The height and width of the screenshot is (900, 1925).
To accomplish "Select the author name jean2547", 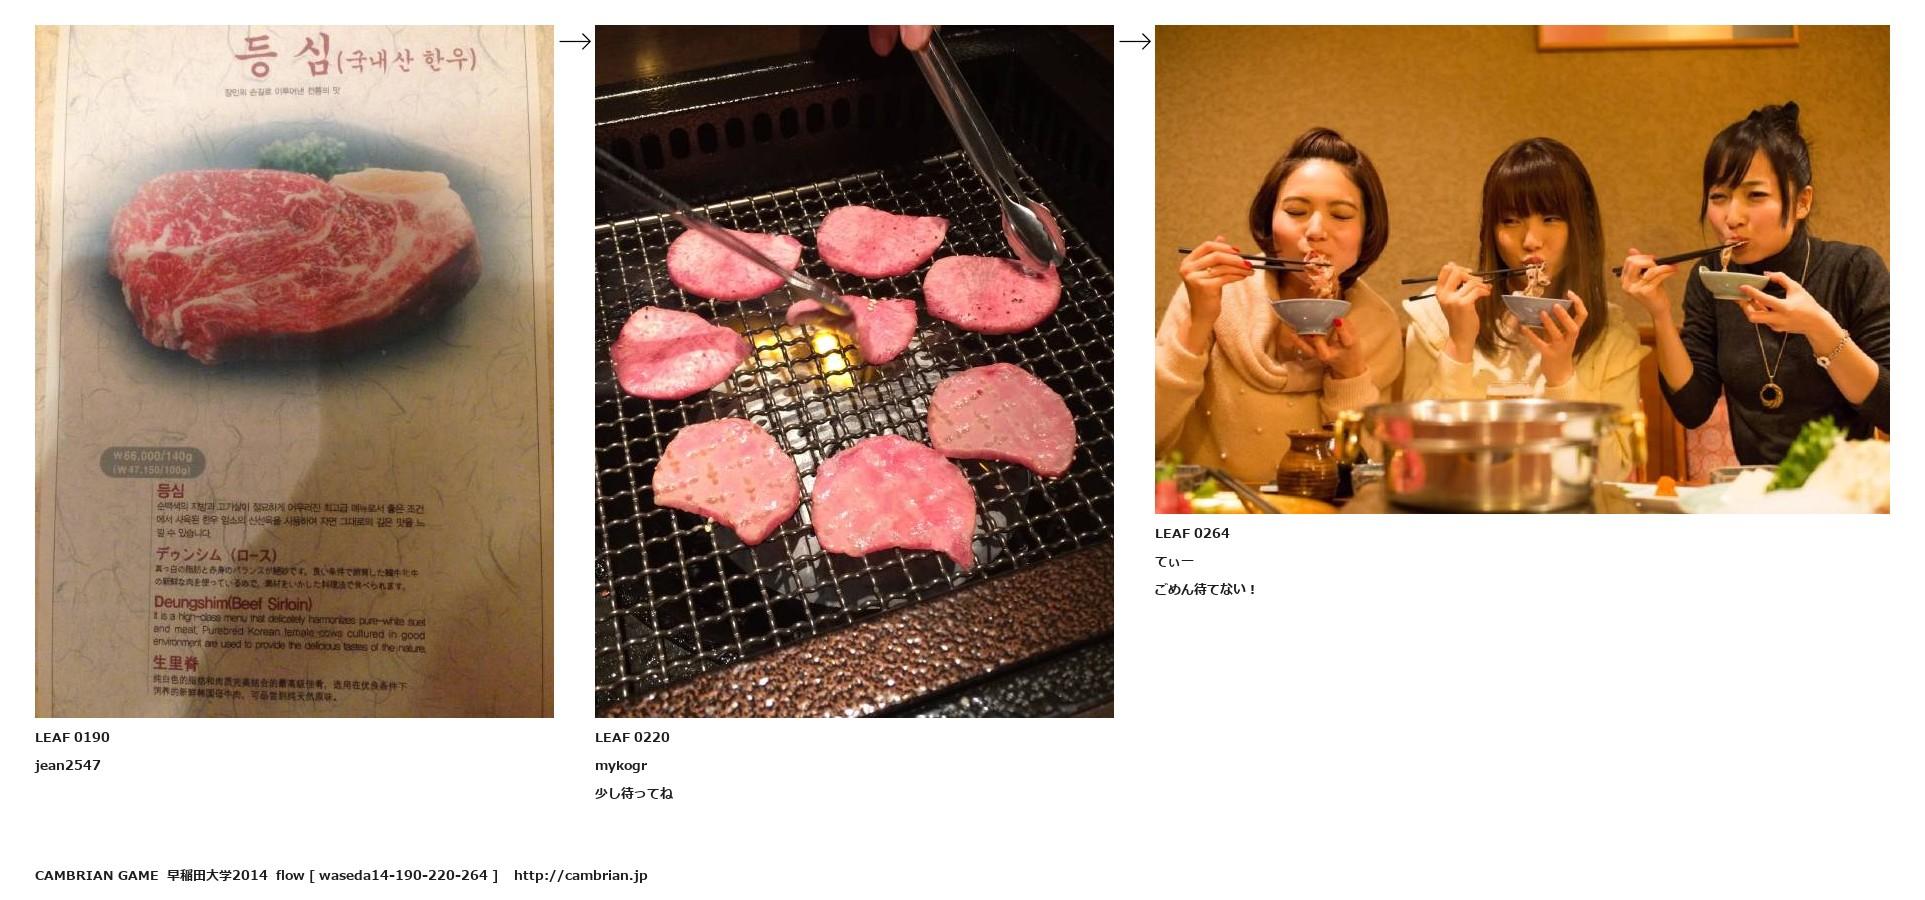I will coord(68,765).
